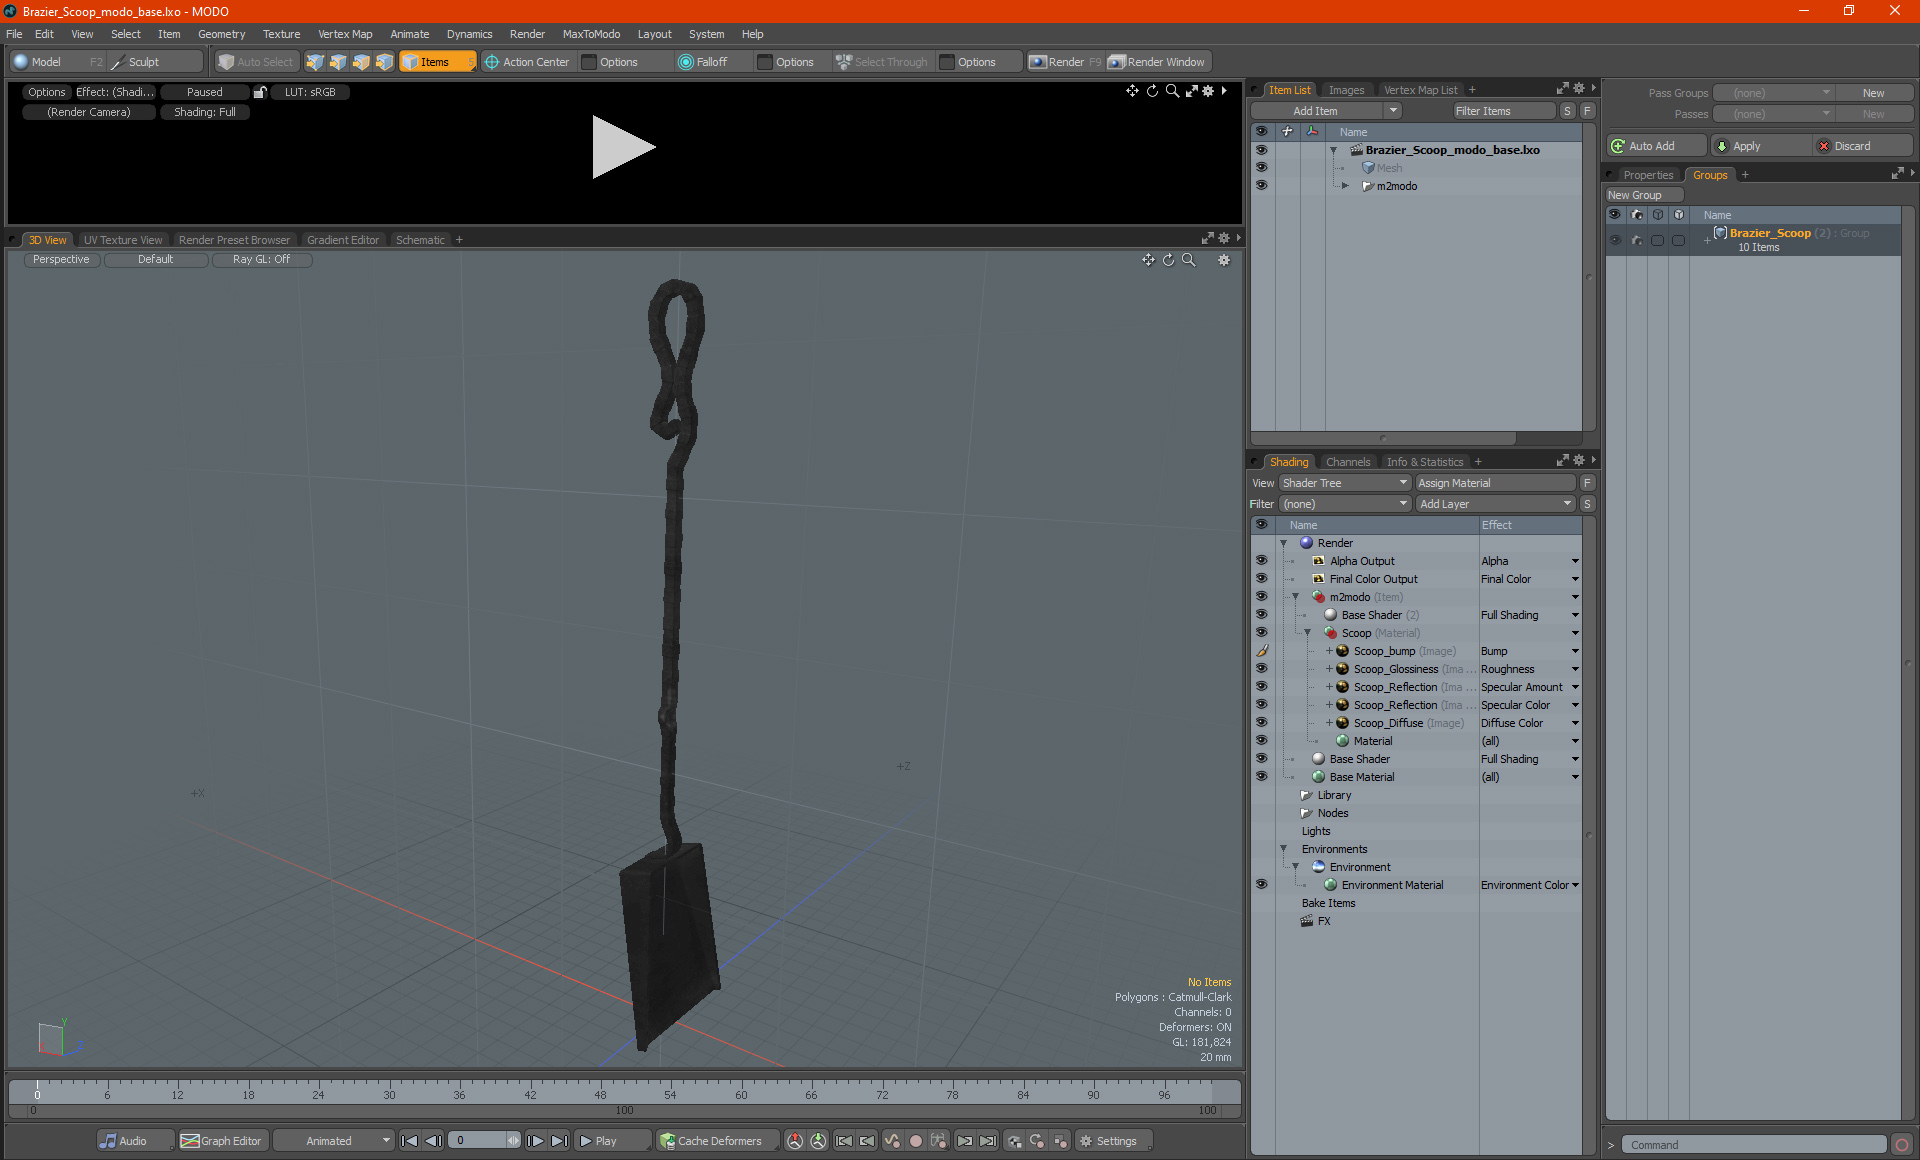The width and height of the screenshot is (1920, 1160).
Task: Collapse the Environments node
Action: [1283, 849]
